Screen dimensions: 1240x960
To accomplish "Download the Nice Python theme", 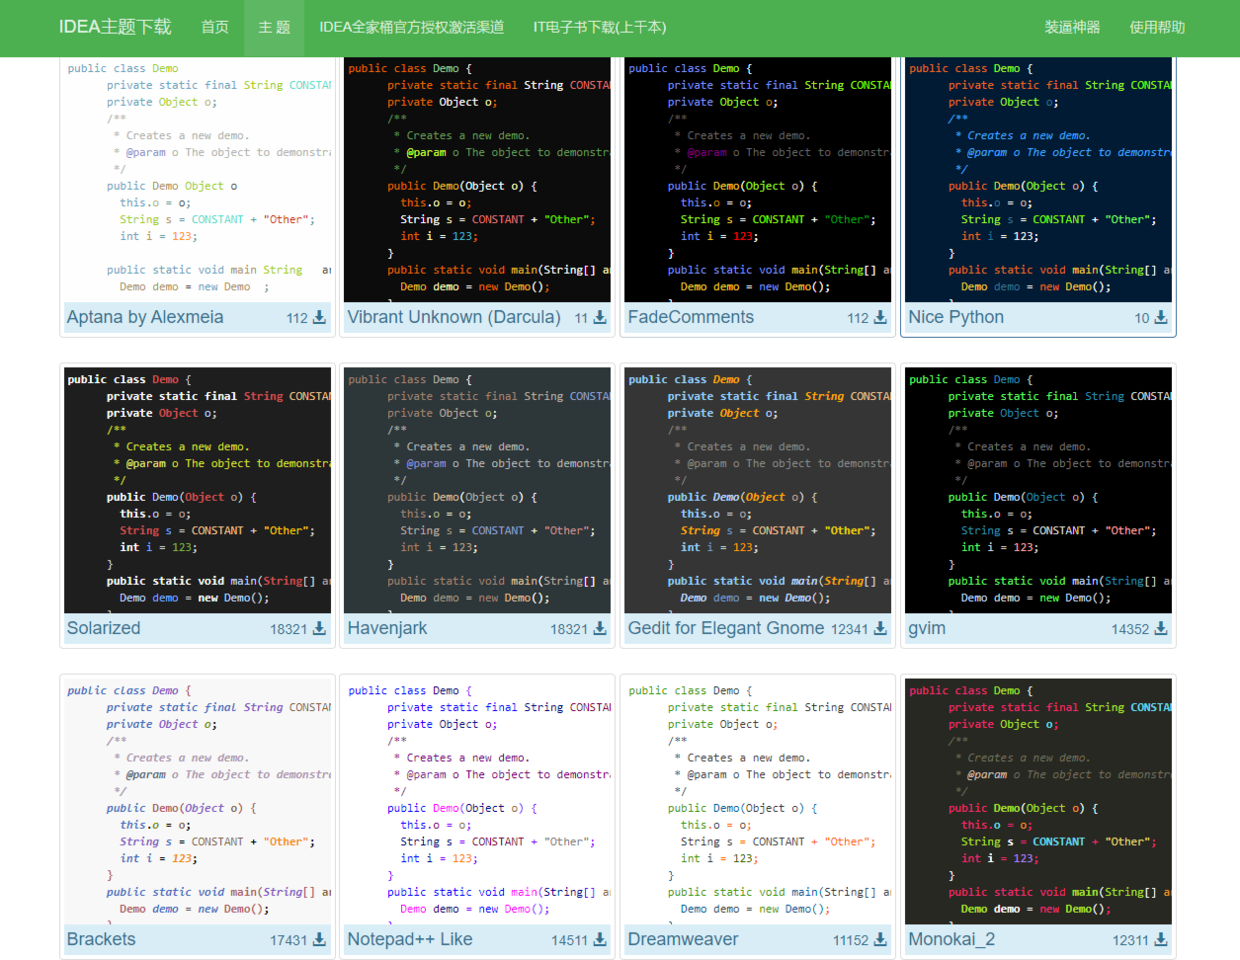I will click(1161, 318).
